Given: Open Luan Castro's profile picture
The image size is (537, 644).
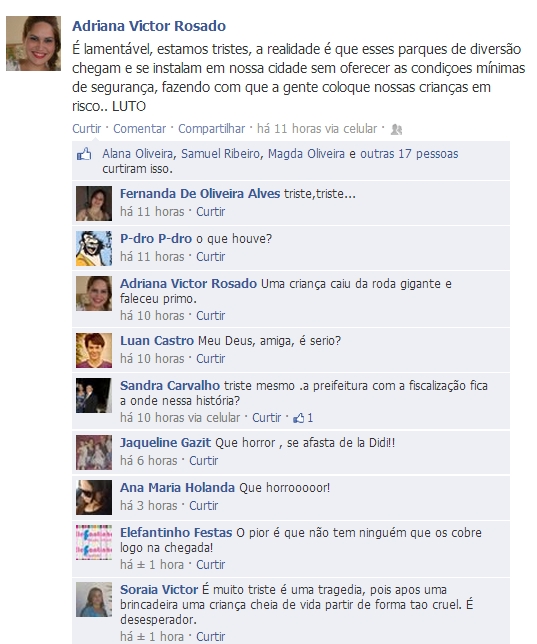Looking at the screenshot, I should coord(94,350).
